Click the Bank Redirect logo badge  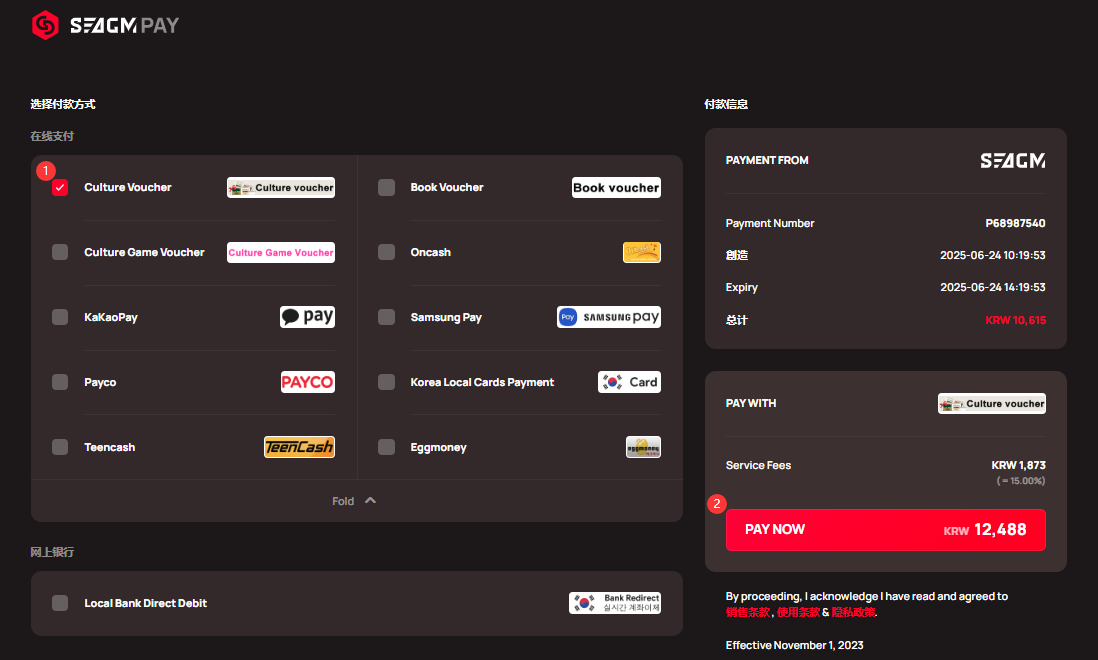point(615,603)
